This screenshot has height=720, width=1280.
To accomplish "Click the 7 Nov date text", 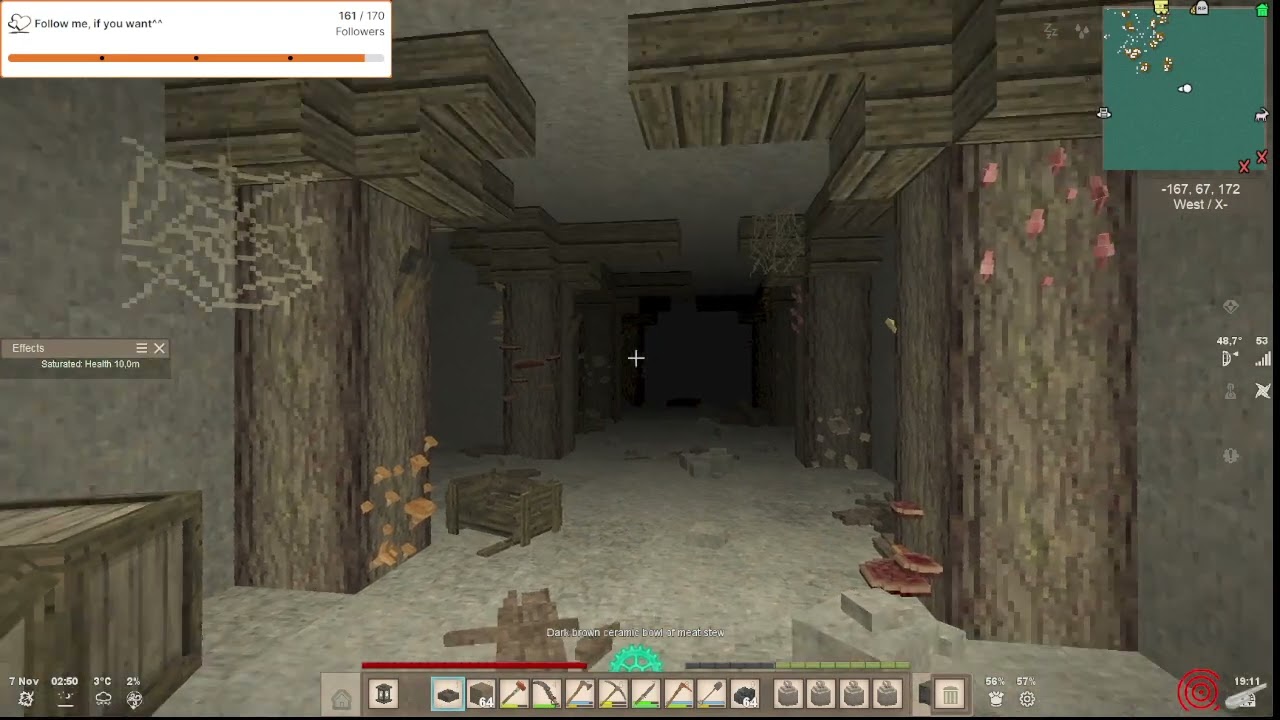I will [24, 681].
